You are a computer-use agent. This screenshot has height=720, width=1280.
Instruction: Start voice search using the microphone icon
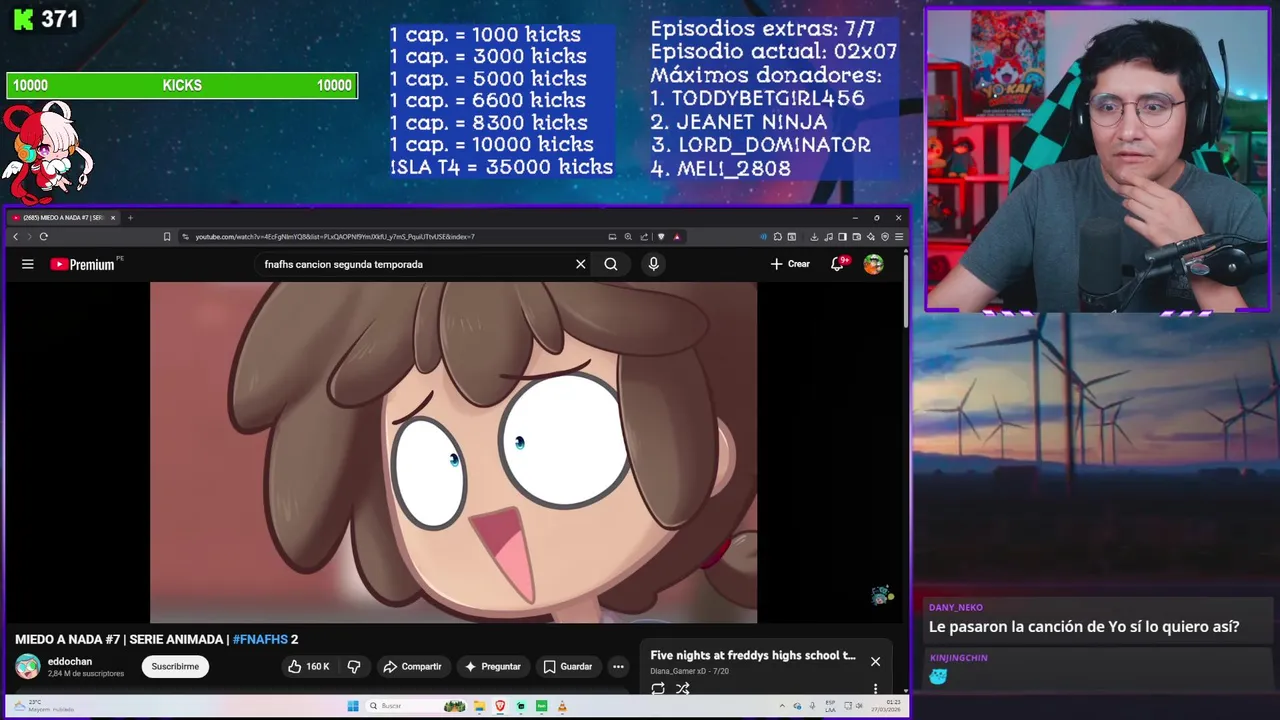click(x=654, y=264)
